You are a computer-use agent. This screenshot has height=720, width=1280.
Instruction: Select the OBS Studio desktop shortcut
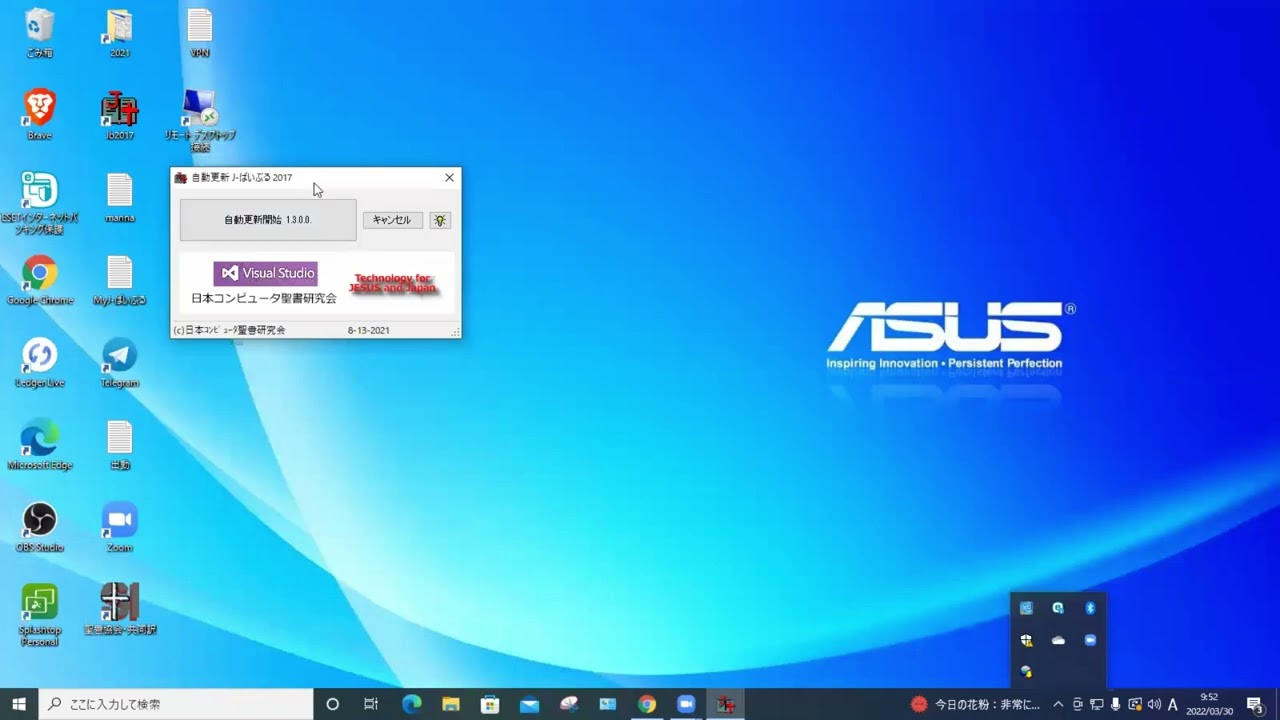(x=40, y=527)
